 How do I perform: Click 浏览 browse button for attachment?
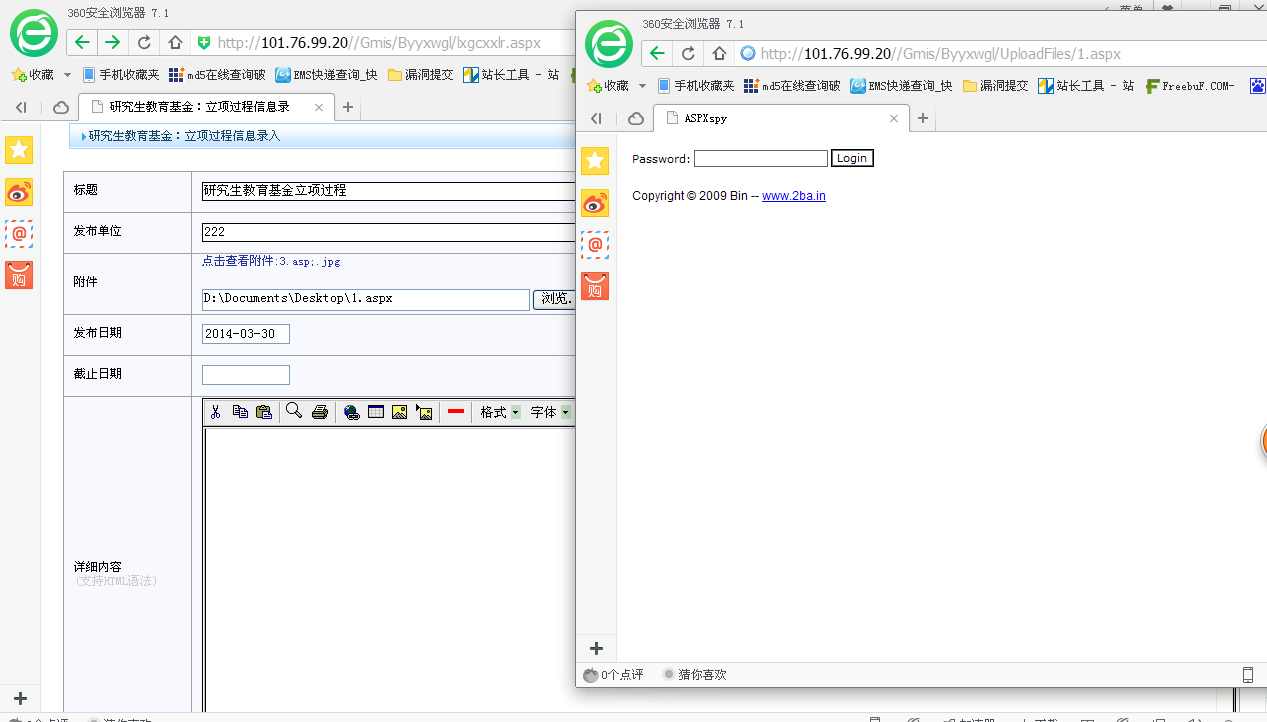pyautogui.click(x=555, y=299)
